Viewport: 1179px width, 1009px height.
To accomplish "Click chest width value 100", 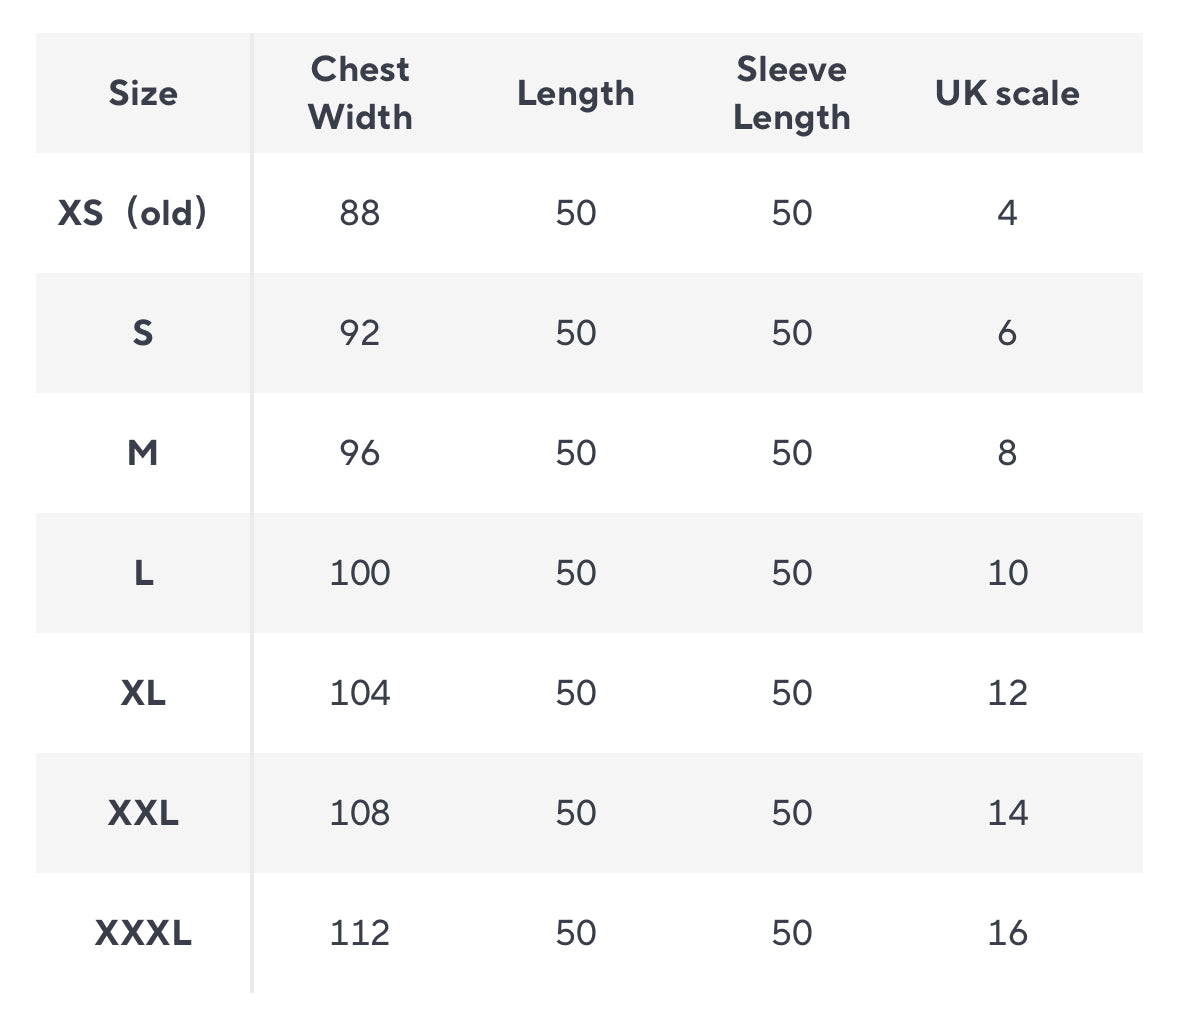I will (360, 573).
